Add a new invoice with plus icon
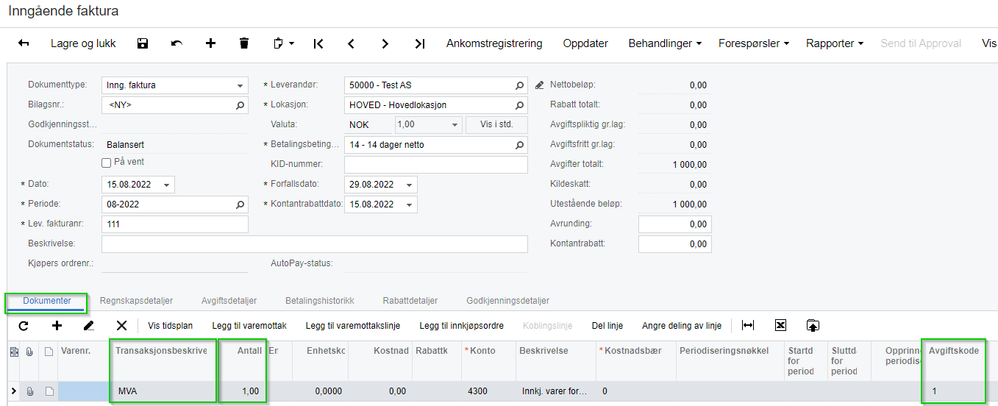The height and width of the screenshot is (406, 998). click(x=211, y=43)
